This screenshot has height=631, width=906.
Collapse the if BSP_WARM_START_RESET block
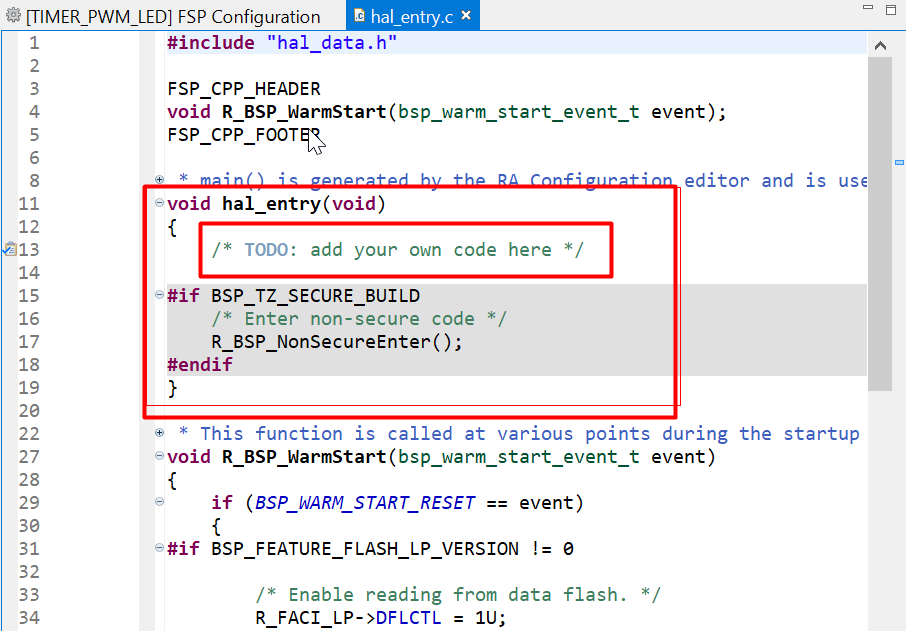pos(160,503)
